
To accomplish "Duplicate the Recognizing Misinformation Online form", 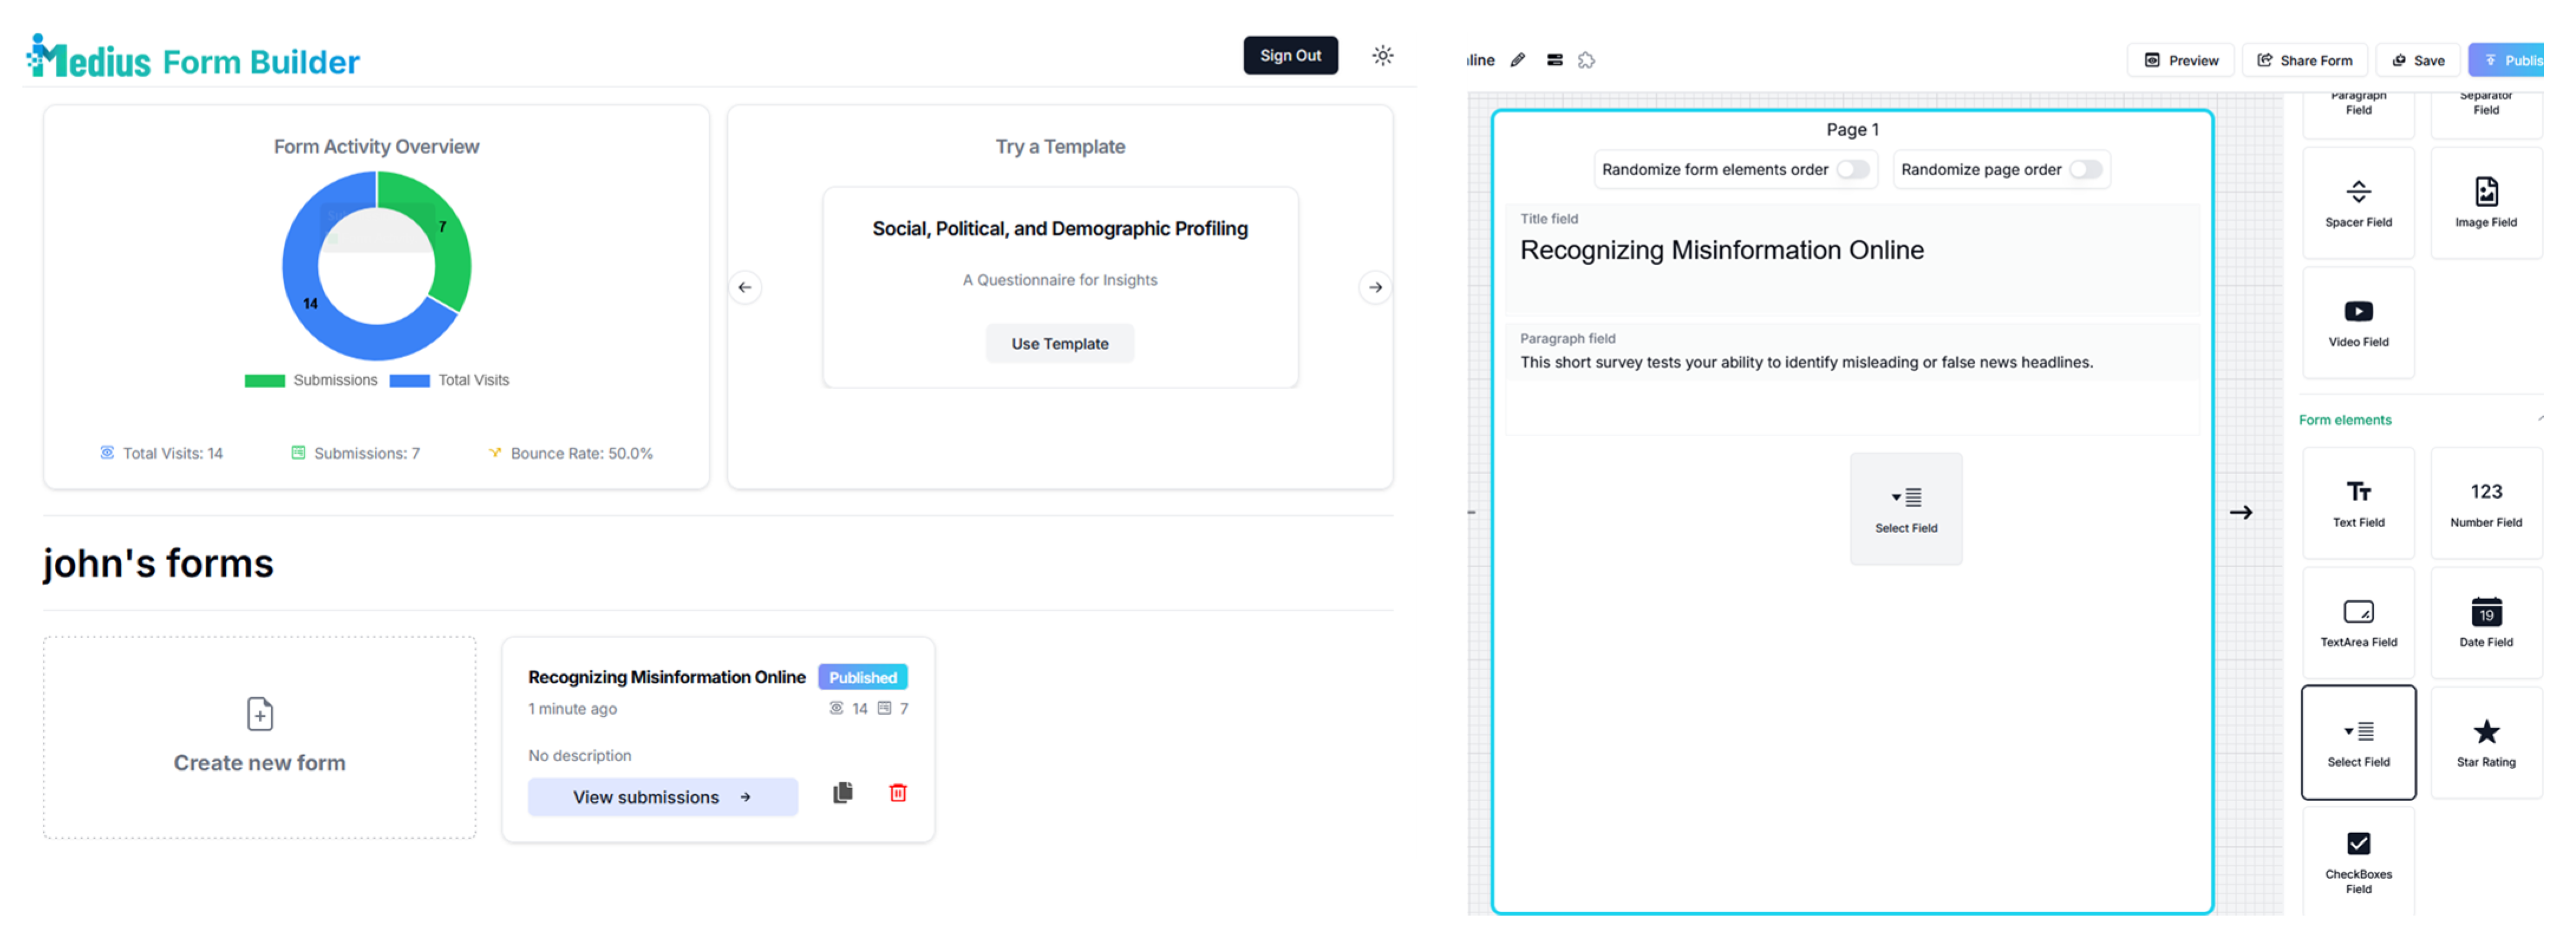I will 842,793.
